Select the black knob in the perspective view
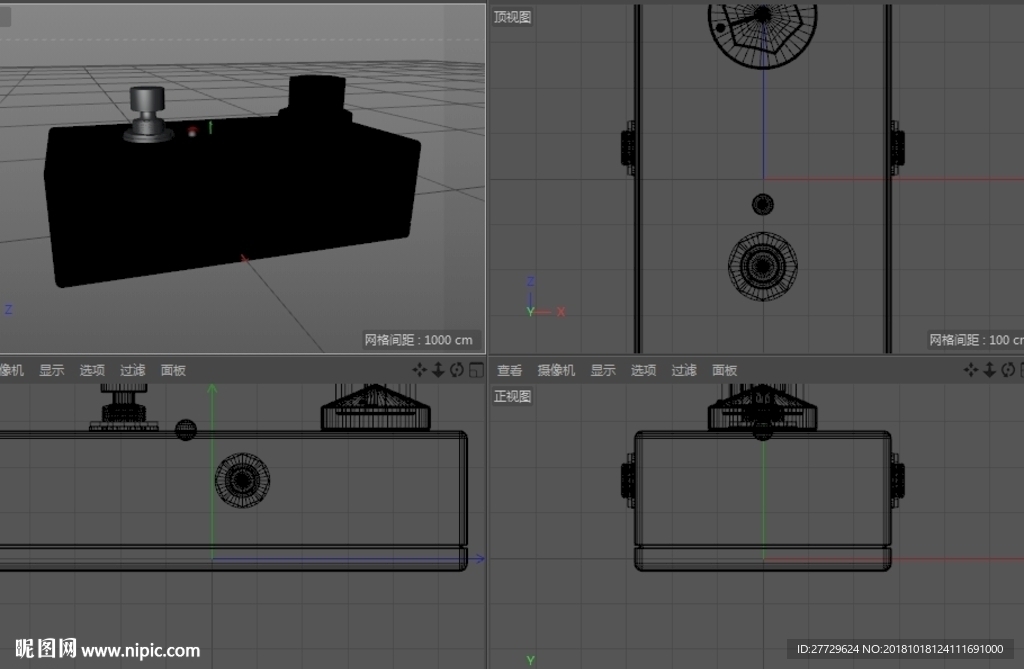The height and width of the screenshot is (669, 1024). point(316,98)
